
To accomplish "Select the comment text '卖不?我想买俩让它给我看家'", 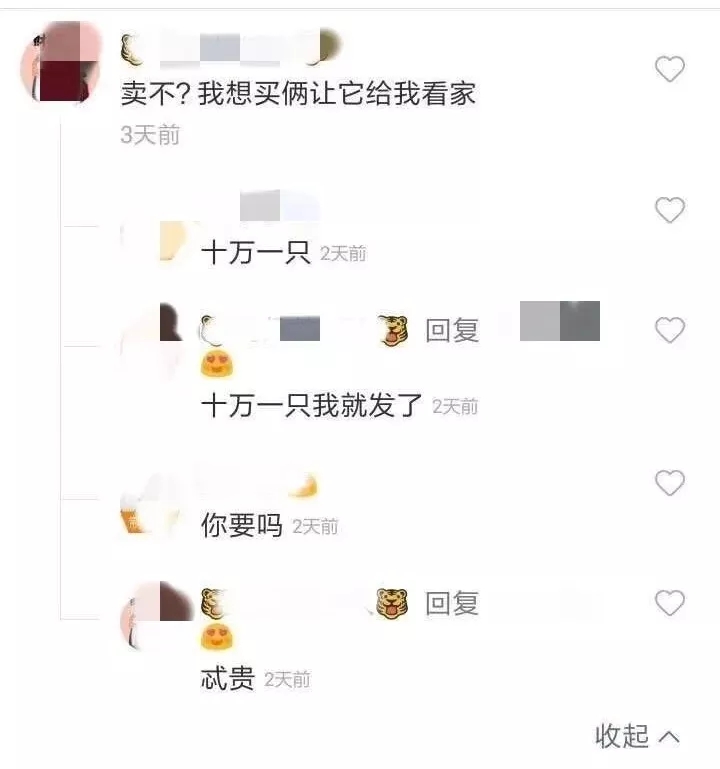I will [x=298, y=93].
